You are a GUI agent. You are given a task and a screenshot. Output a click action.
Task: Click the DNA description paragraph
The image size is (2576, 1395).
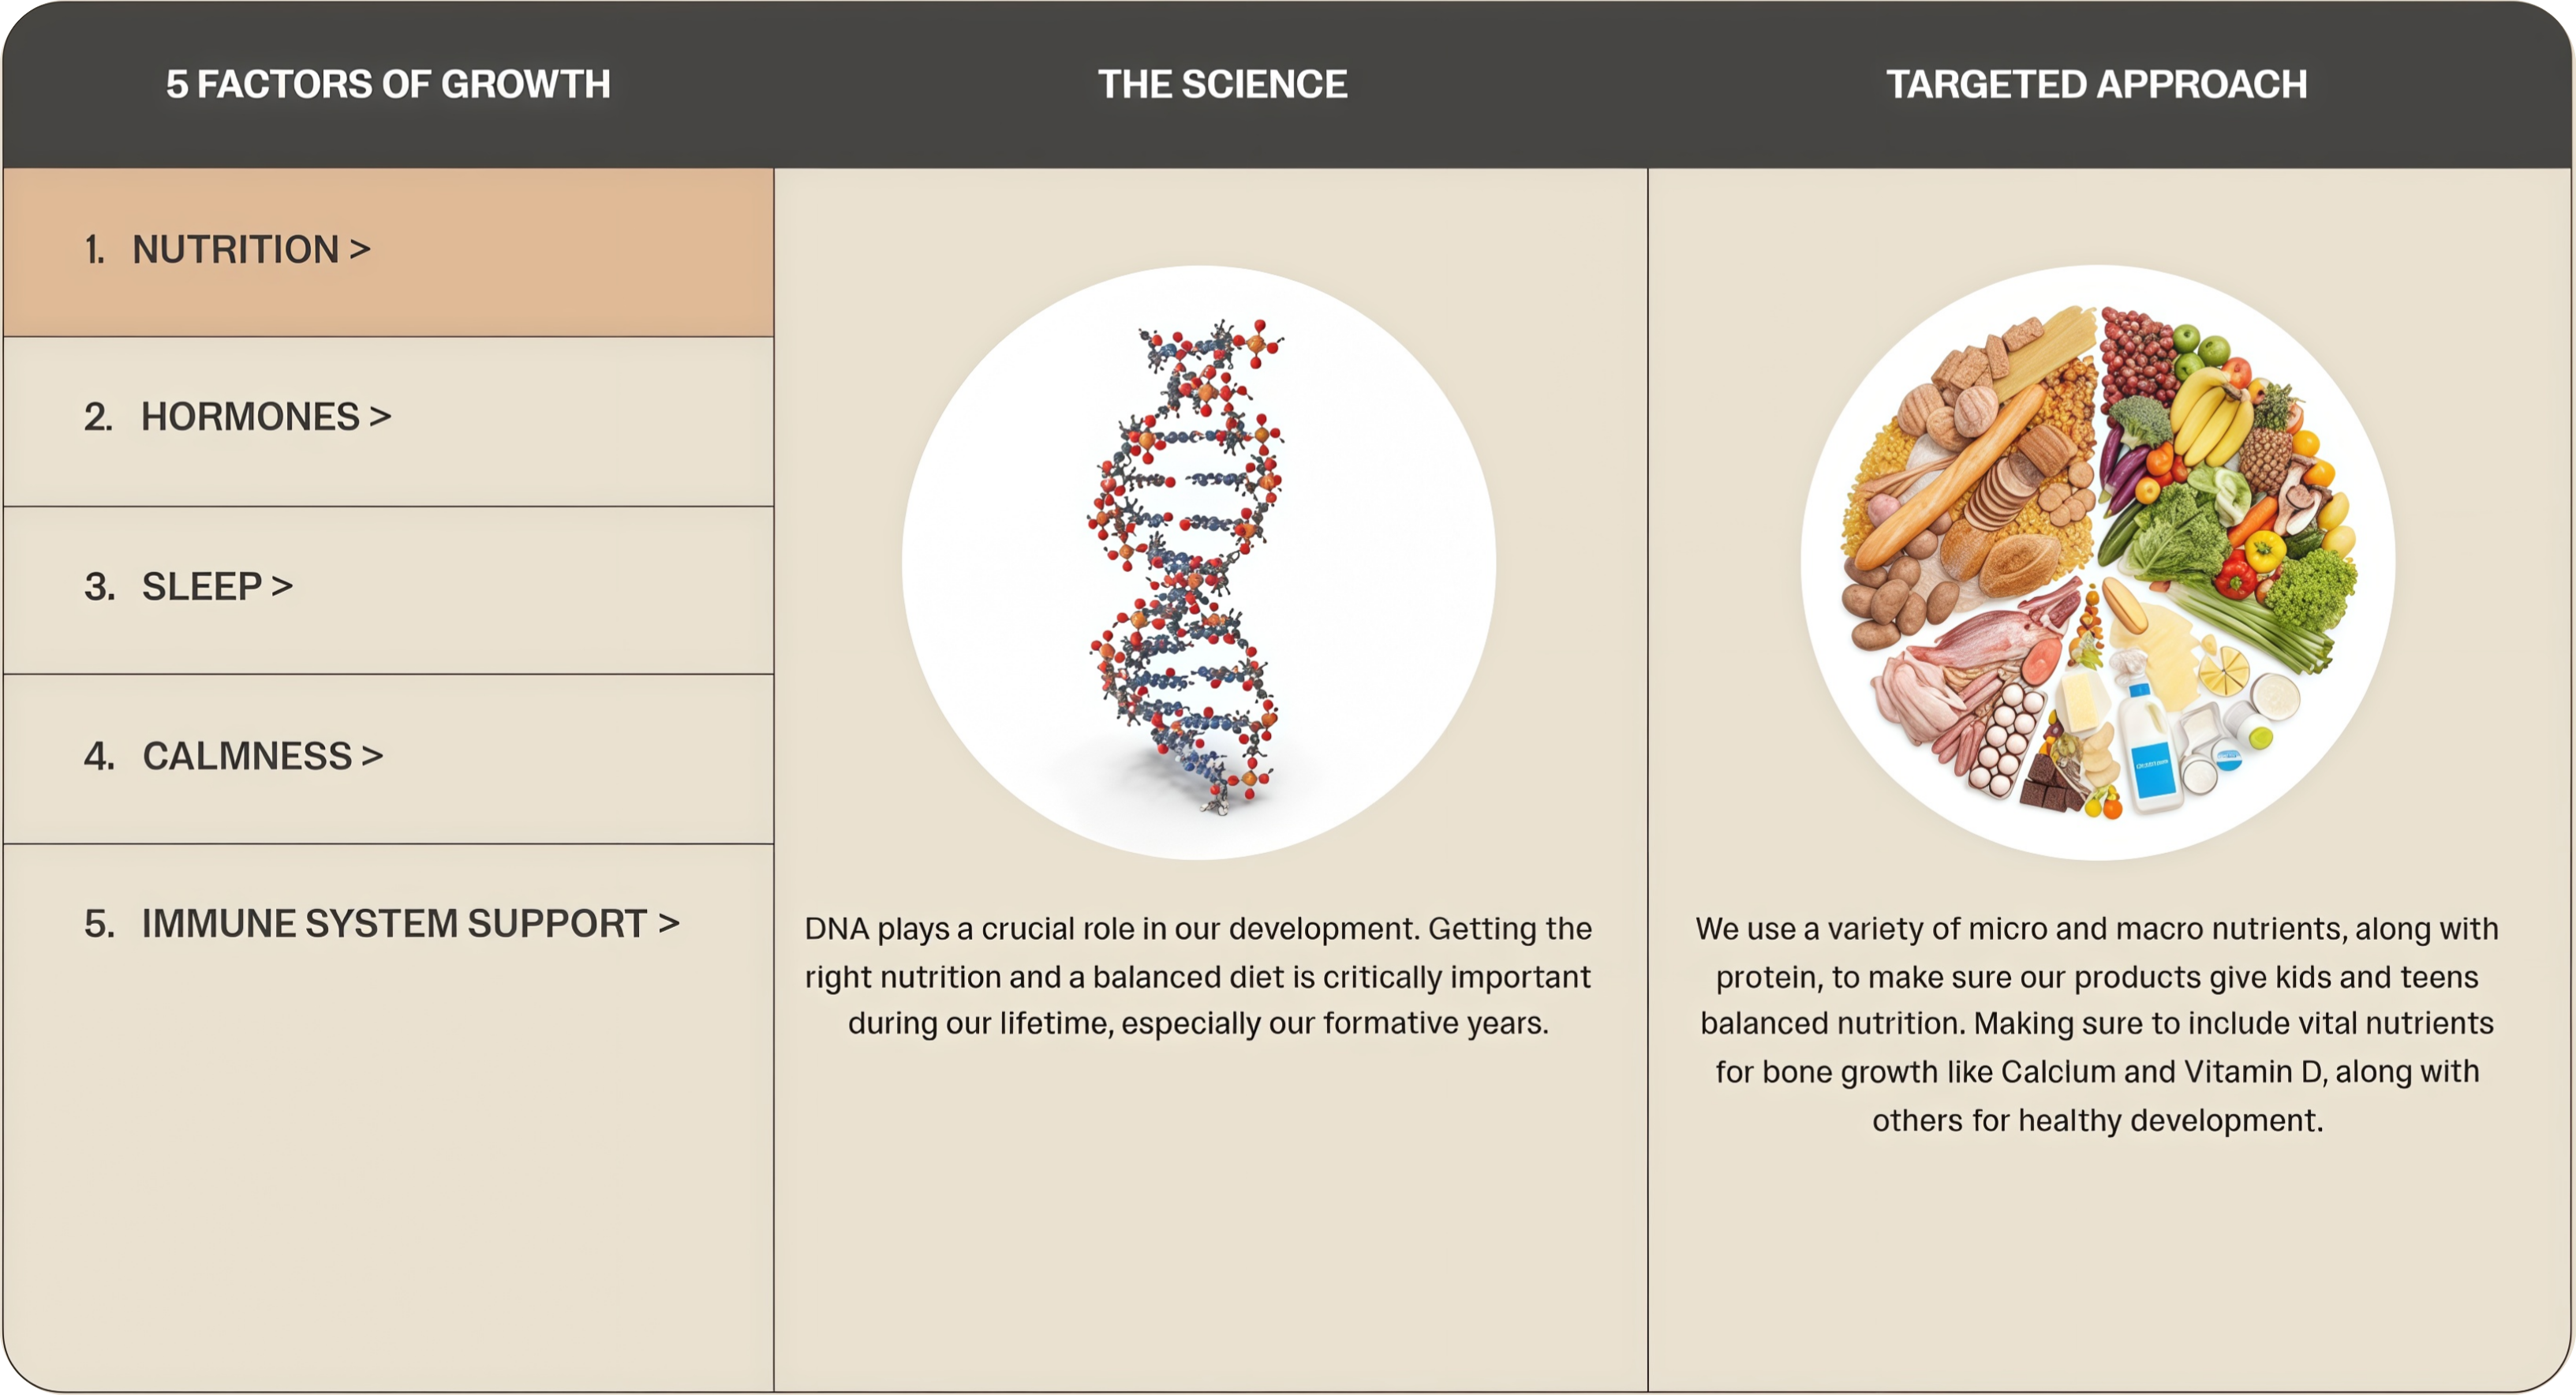[1198, 976]
